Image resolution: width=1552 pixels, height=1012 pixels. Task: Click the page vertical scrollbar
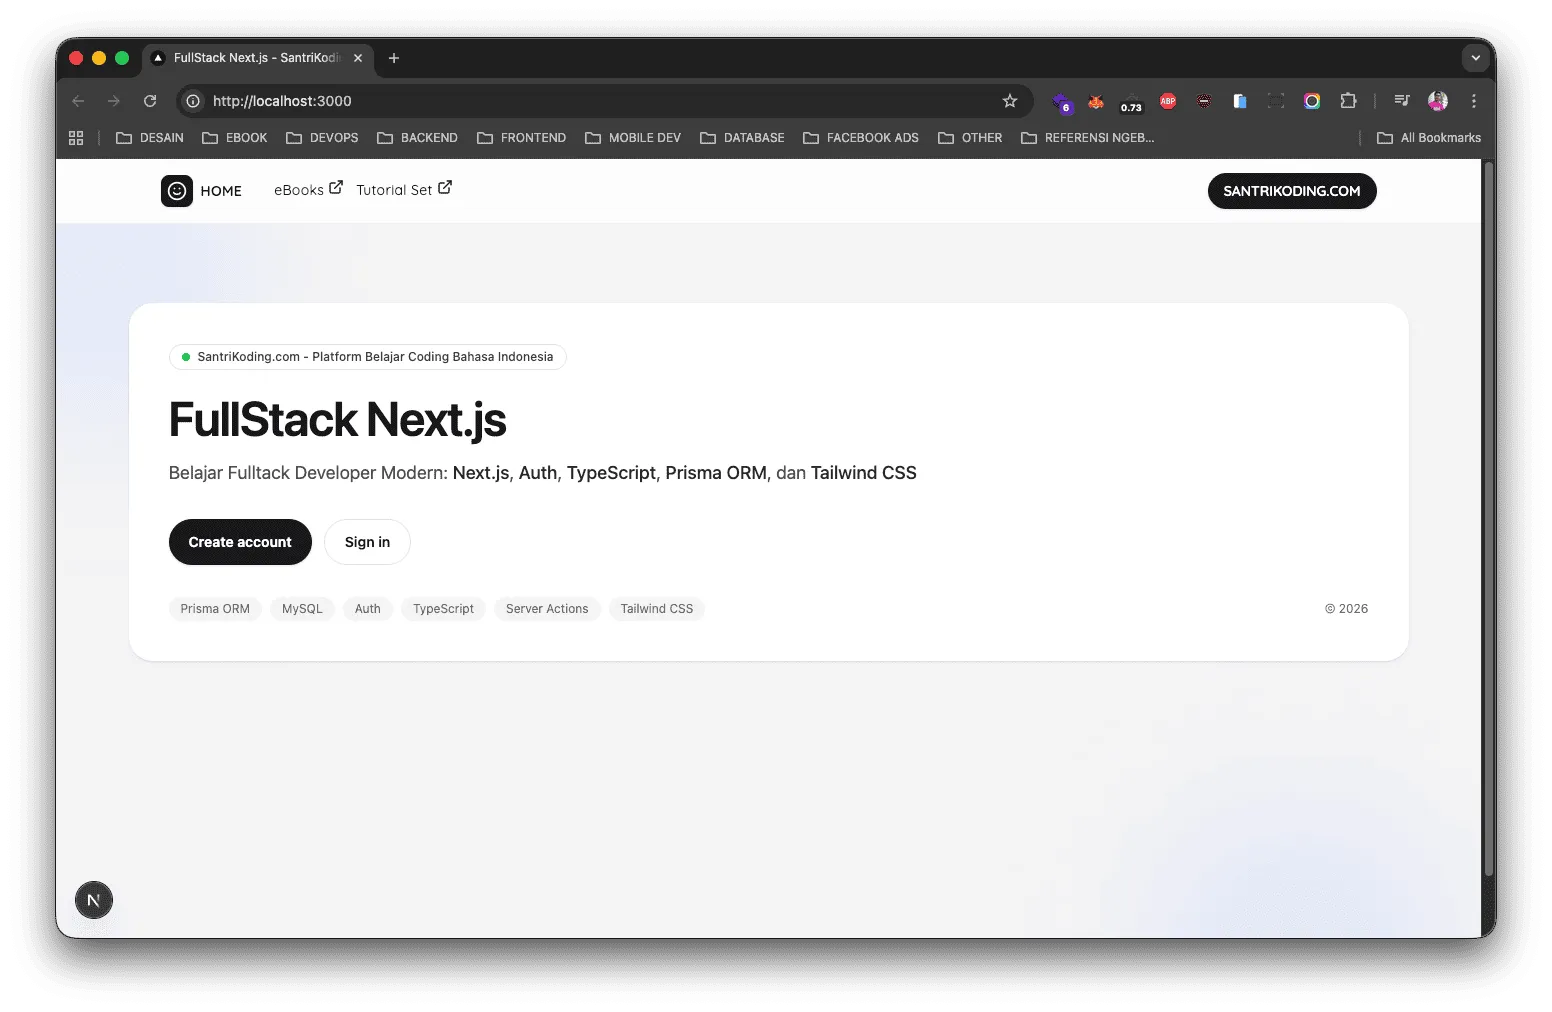pyautogui.click(x=1489, y=520)
